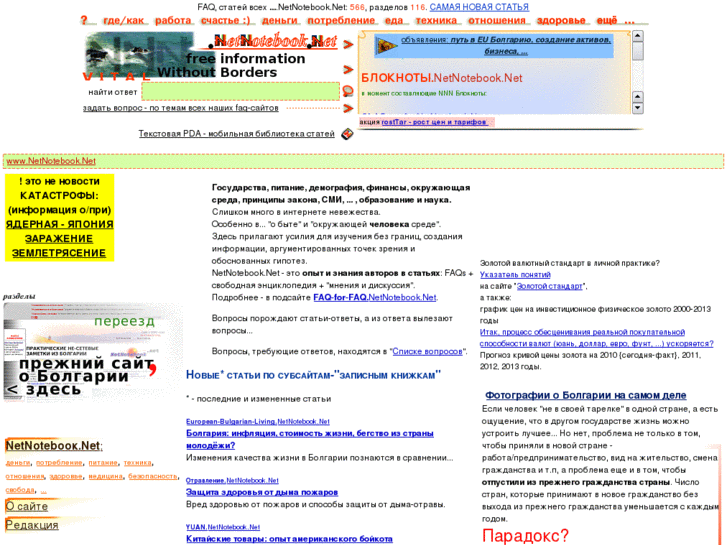Open the 'Редакция' link
This screenshot has height=545, width=727.
coord(32,525)
